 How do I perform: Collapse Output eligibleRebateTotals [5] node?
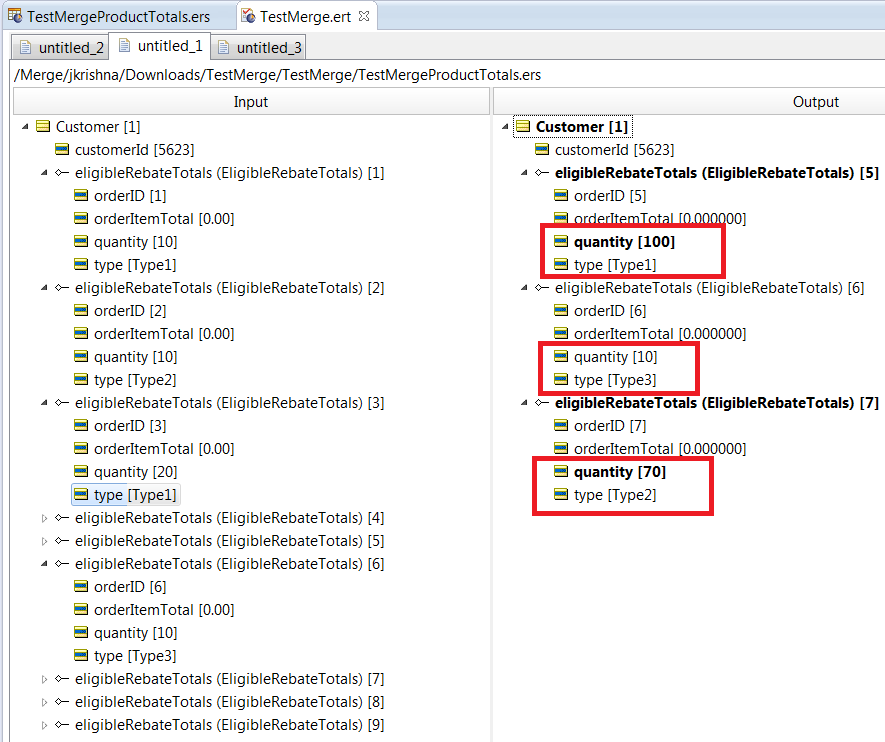pyautogui.click(x=524, y=173)
